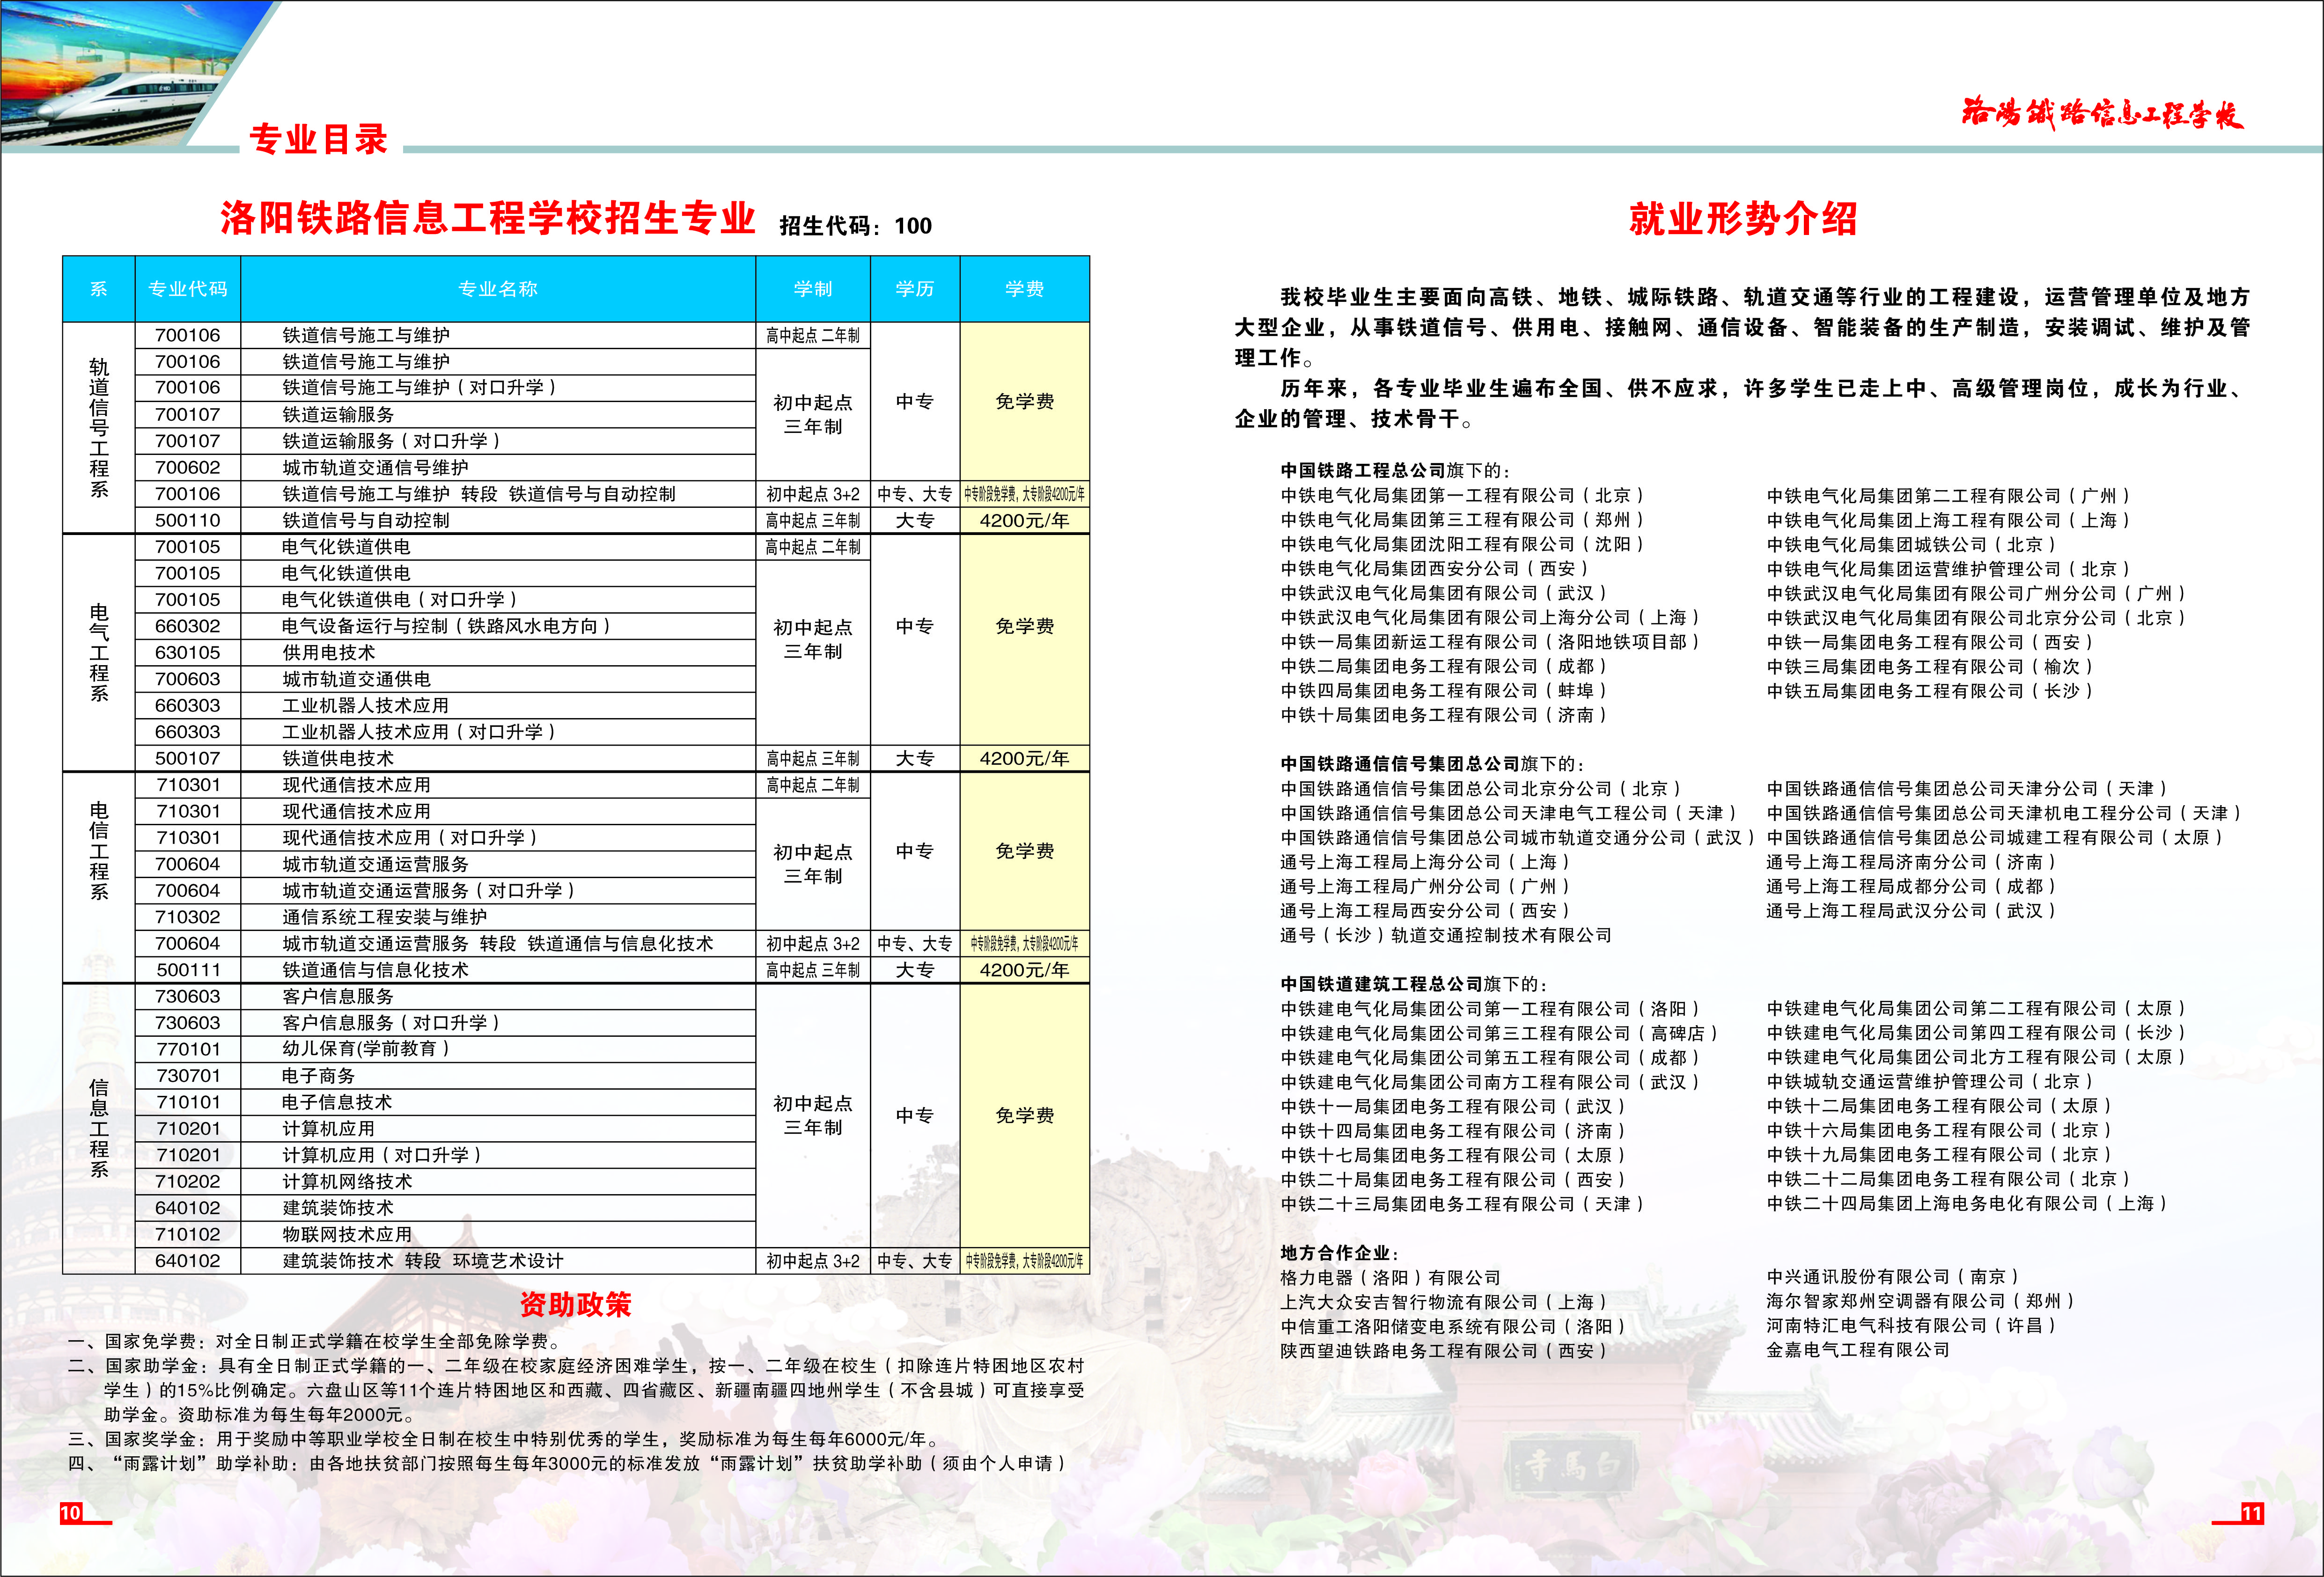Select the 电气工程系 department cell
The image size is (2324, 1577).
[98, 652]
